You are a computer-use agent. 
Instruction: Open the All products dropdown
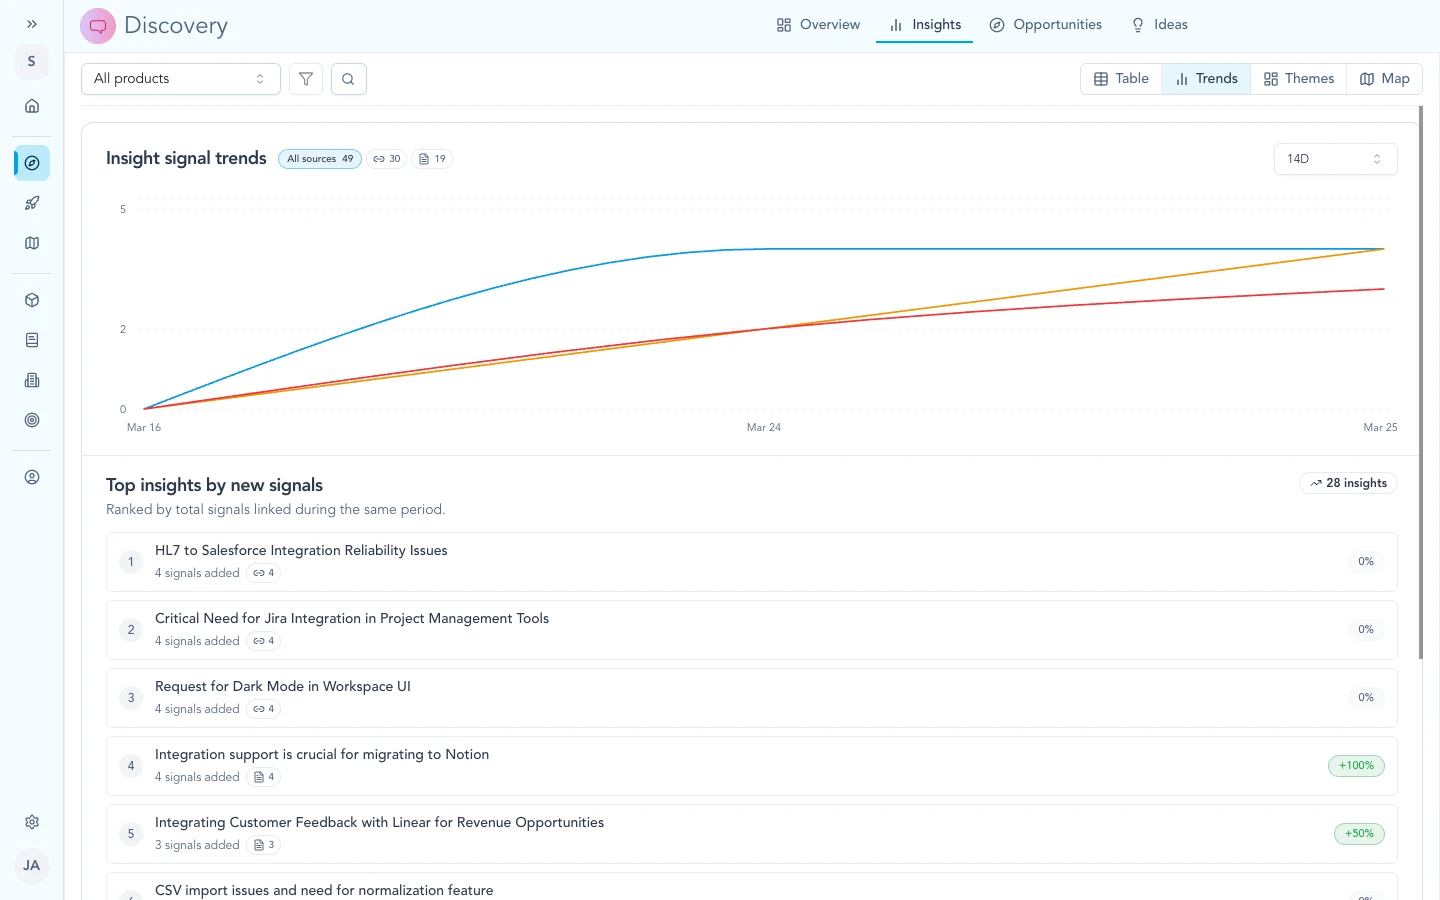[x=180, y=78]
